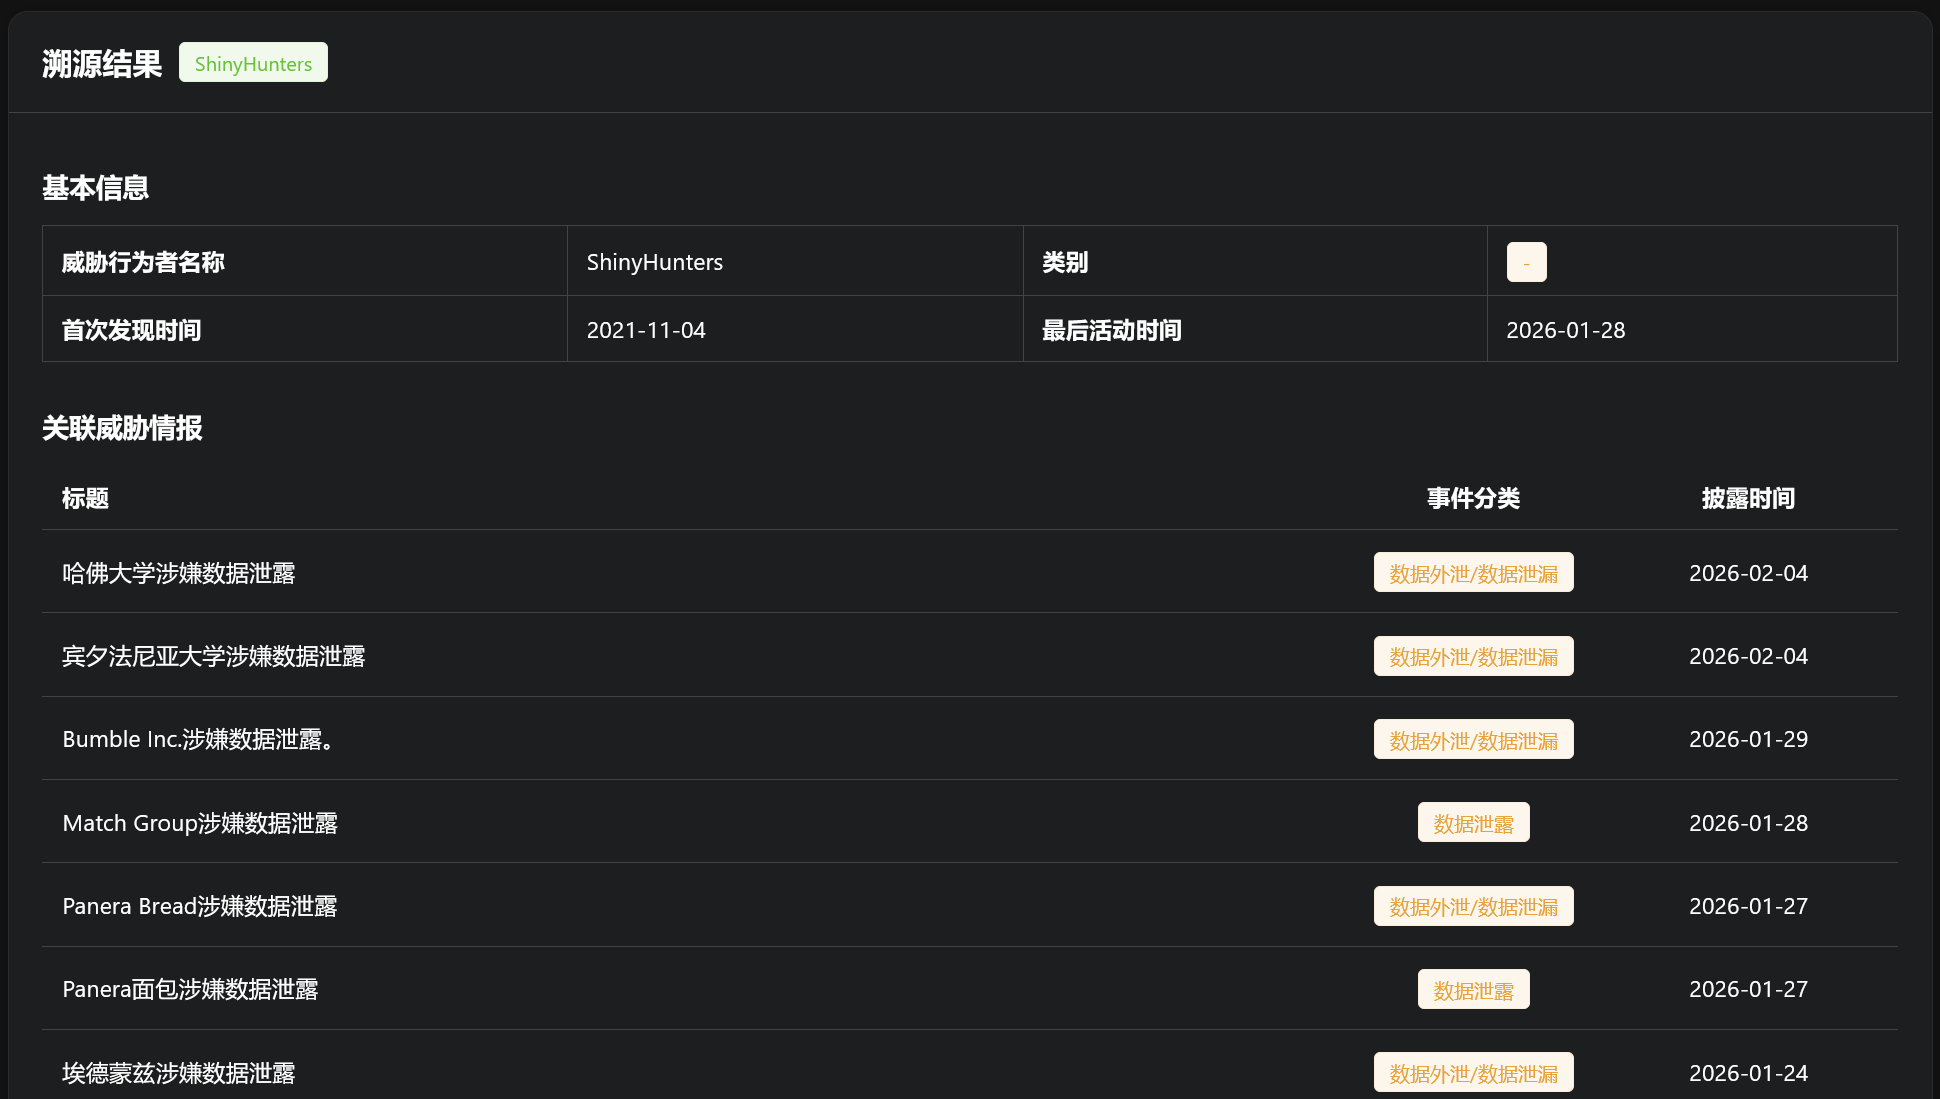Viewport: 1940px width, 1099px height.
Task: Click date 2026-01-29 in Bumble row
Action: (x=1748, y=739)
